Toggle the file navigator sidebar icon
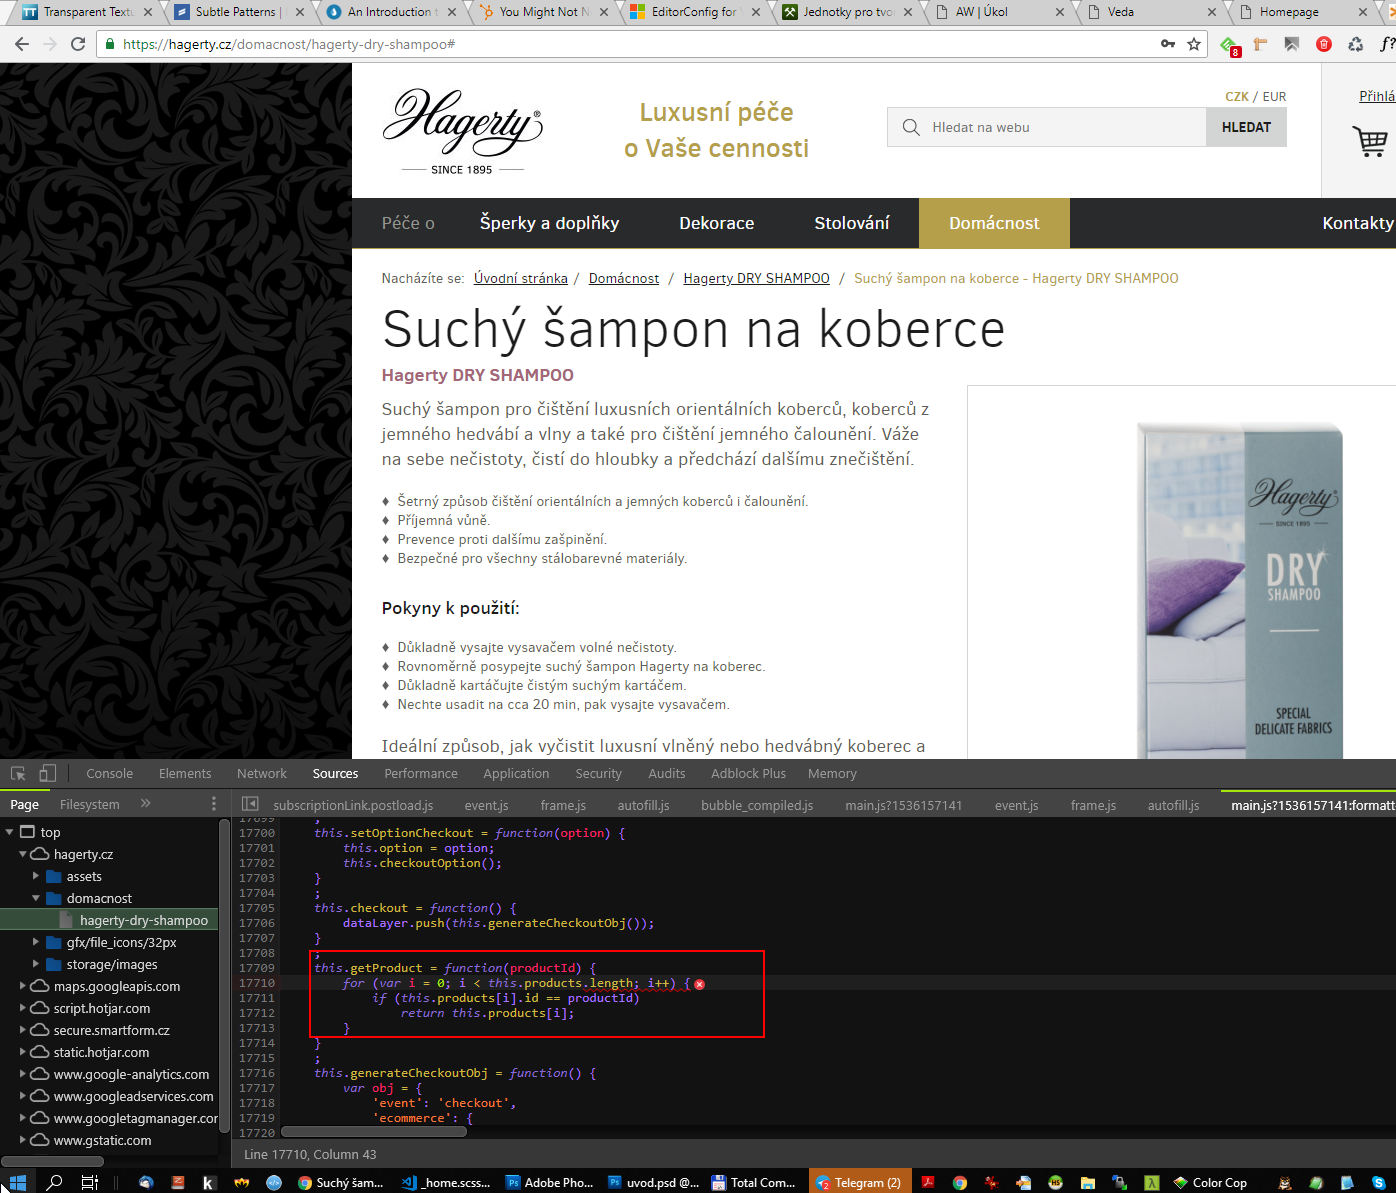 250,804
